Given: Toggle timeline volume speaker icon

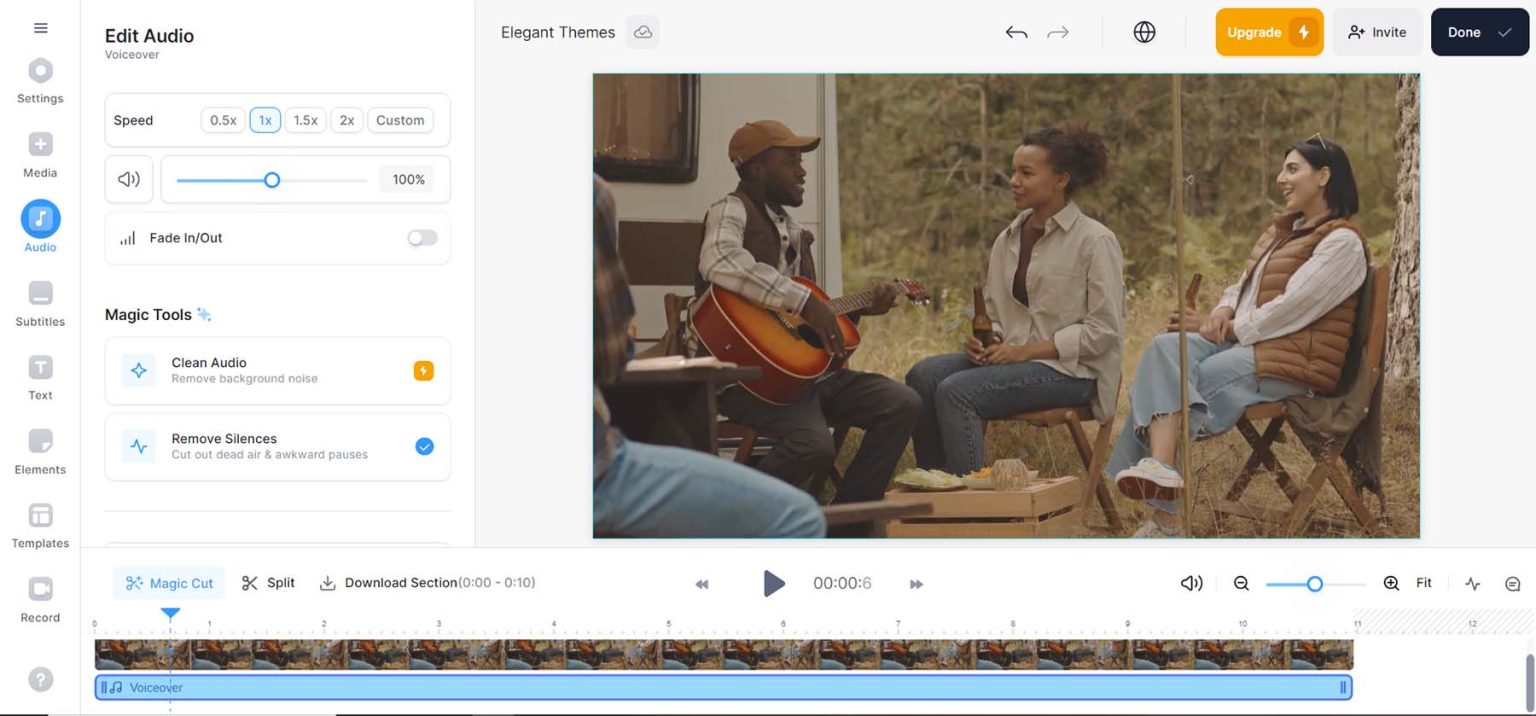Looking at the screenshot, I should coord(1191,583).
